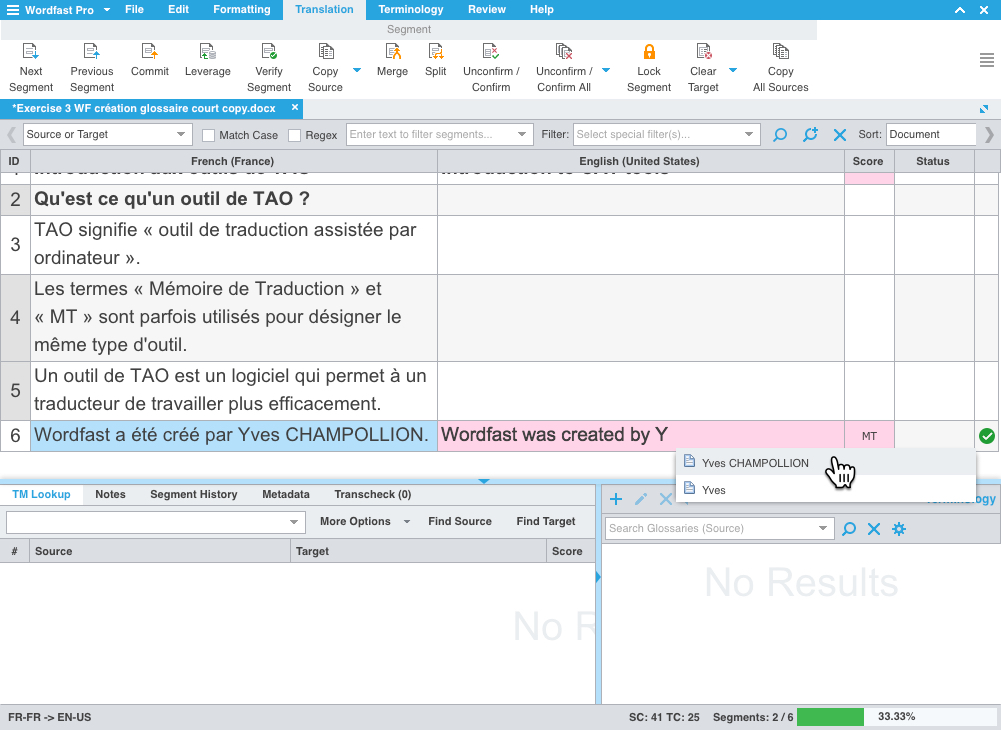Switch to the Review tab
1001x730 pixels.
click(486, 10)
